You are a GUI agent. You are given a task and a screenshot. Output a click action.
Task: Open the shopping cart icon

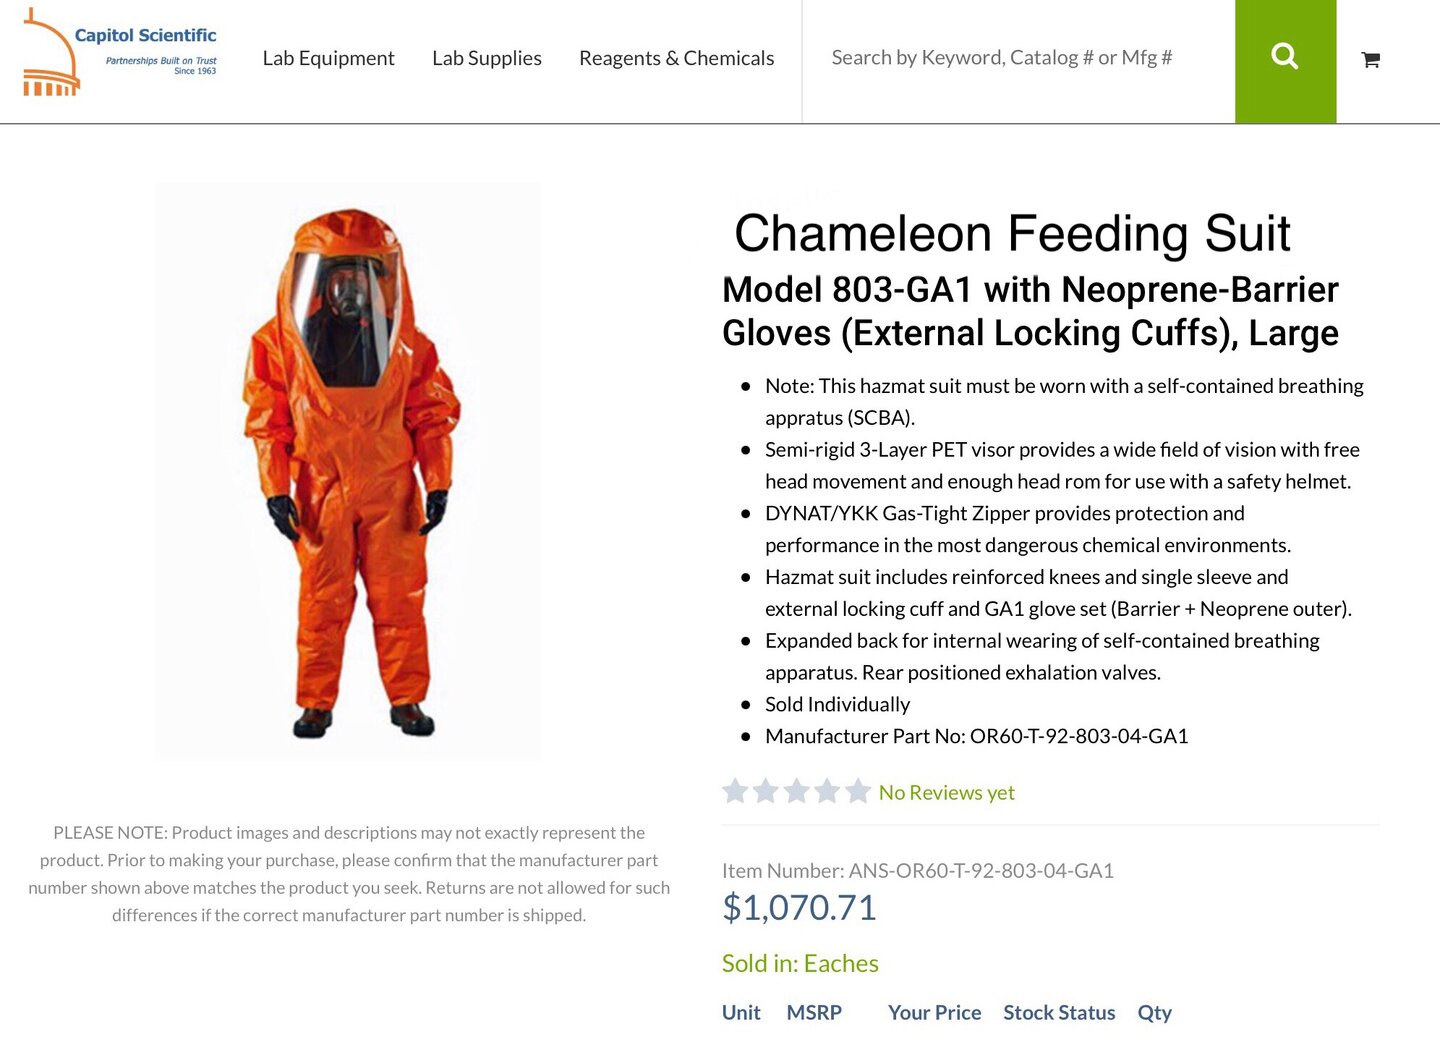(1371, 60)
